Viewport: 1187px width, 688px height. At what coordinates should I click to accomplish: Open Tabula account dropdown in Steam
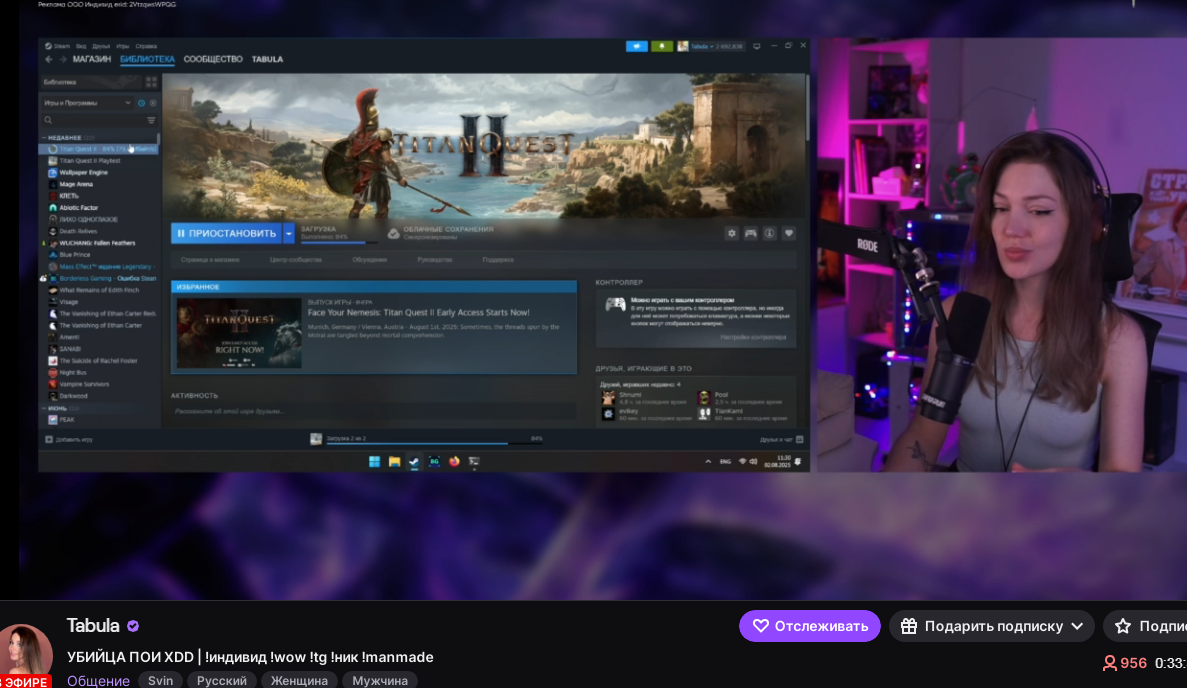tap(710, 46)
